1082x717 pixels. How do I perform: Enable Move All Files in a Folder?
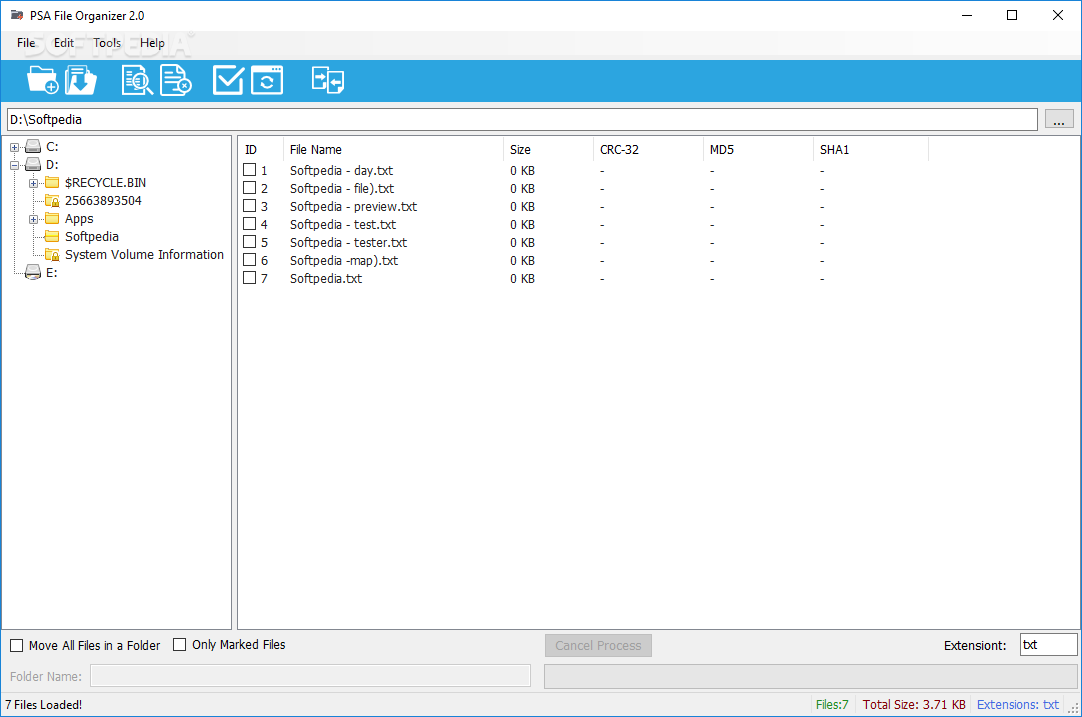click(17, 646)
